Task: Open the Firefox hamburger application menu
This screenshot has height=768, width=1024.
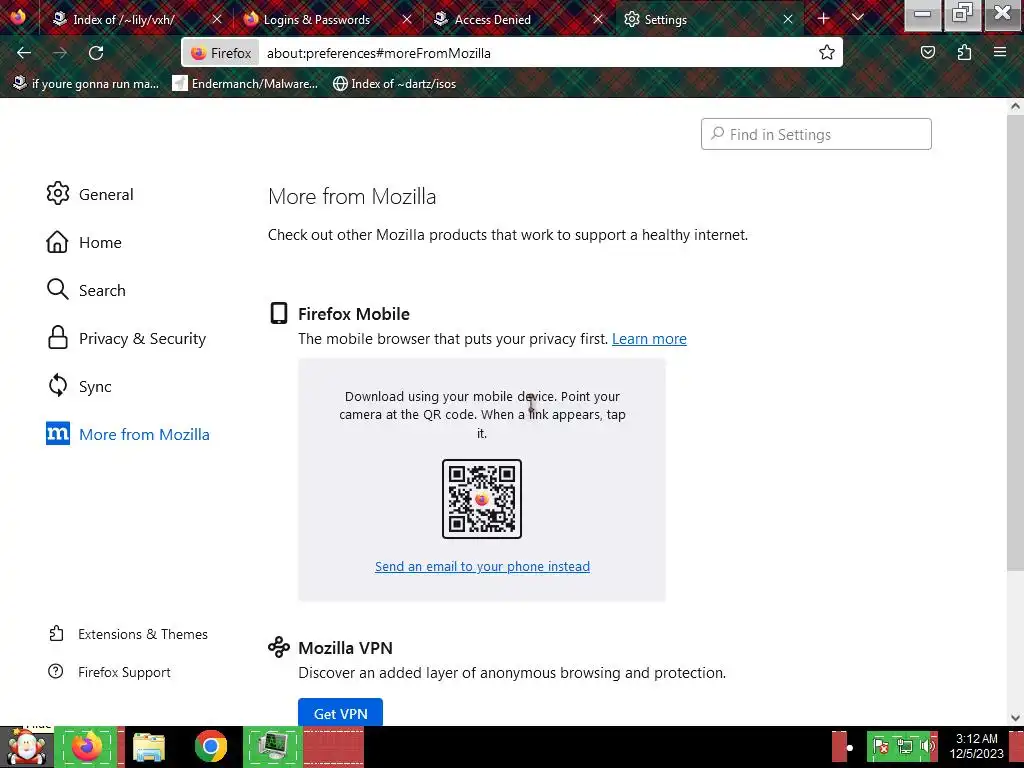Action: tap(1000, 53)
